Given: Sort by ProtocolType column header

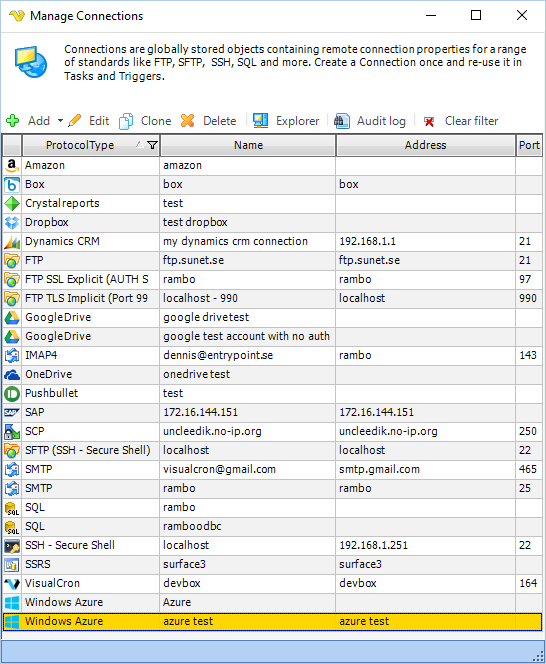Looking at the screenshot, I should point(80,145).
